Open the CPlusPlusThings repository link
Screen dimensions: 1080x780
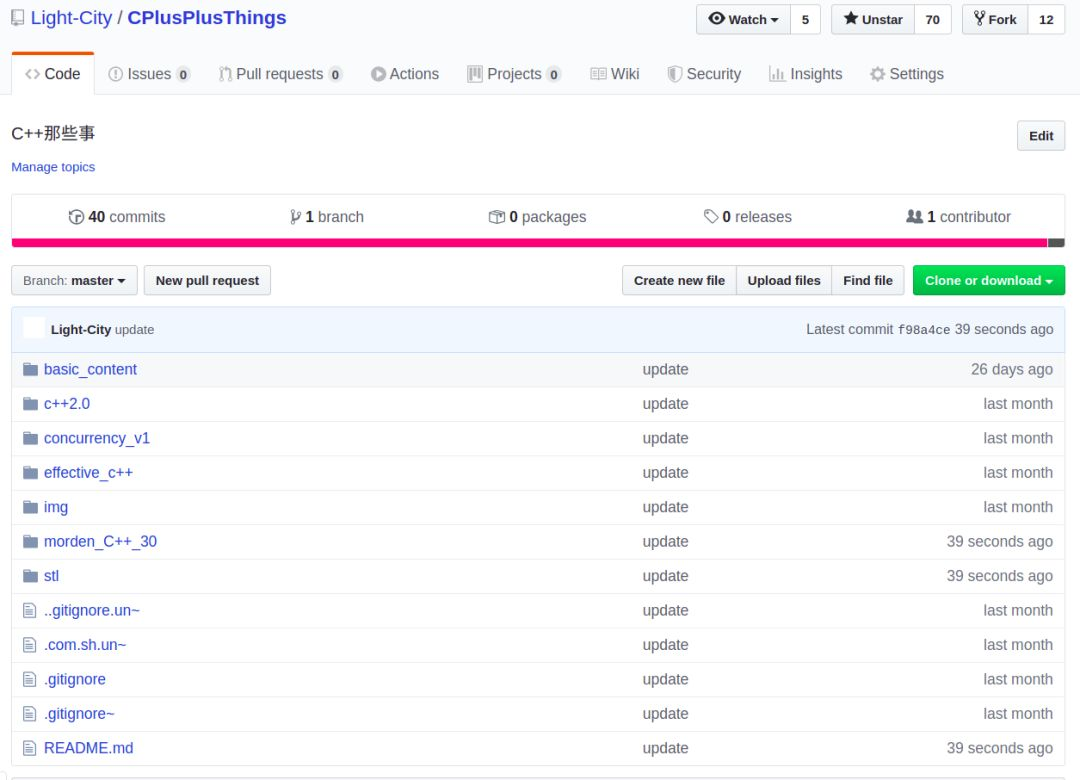point(207,18)
